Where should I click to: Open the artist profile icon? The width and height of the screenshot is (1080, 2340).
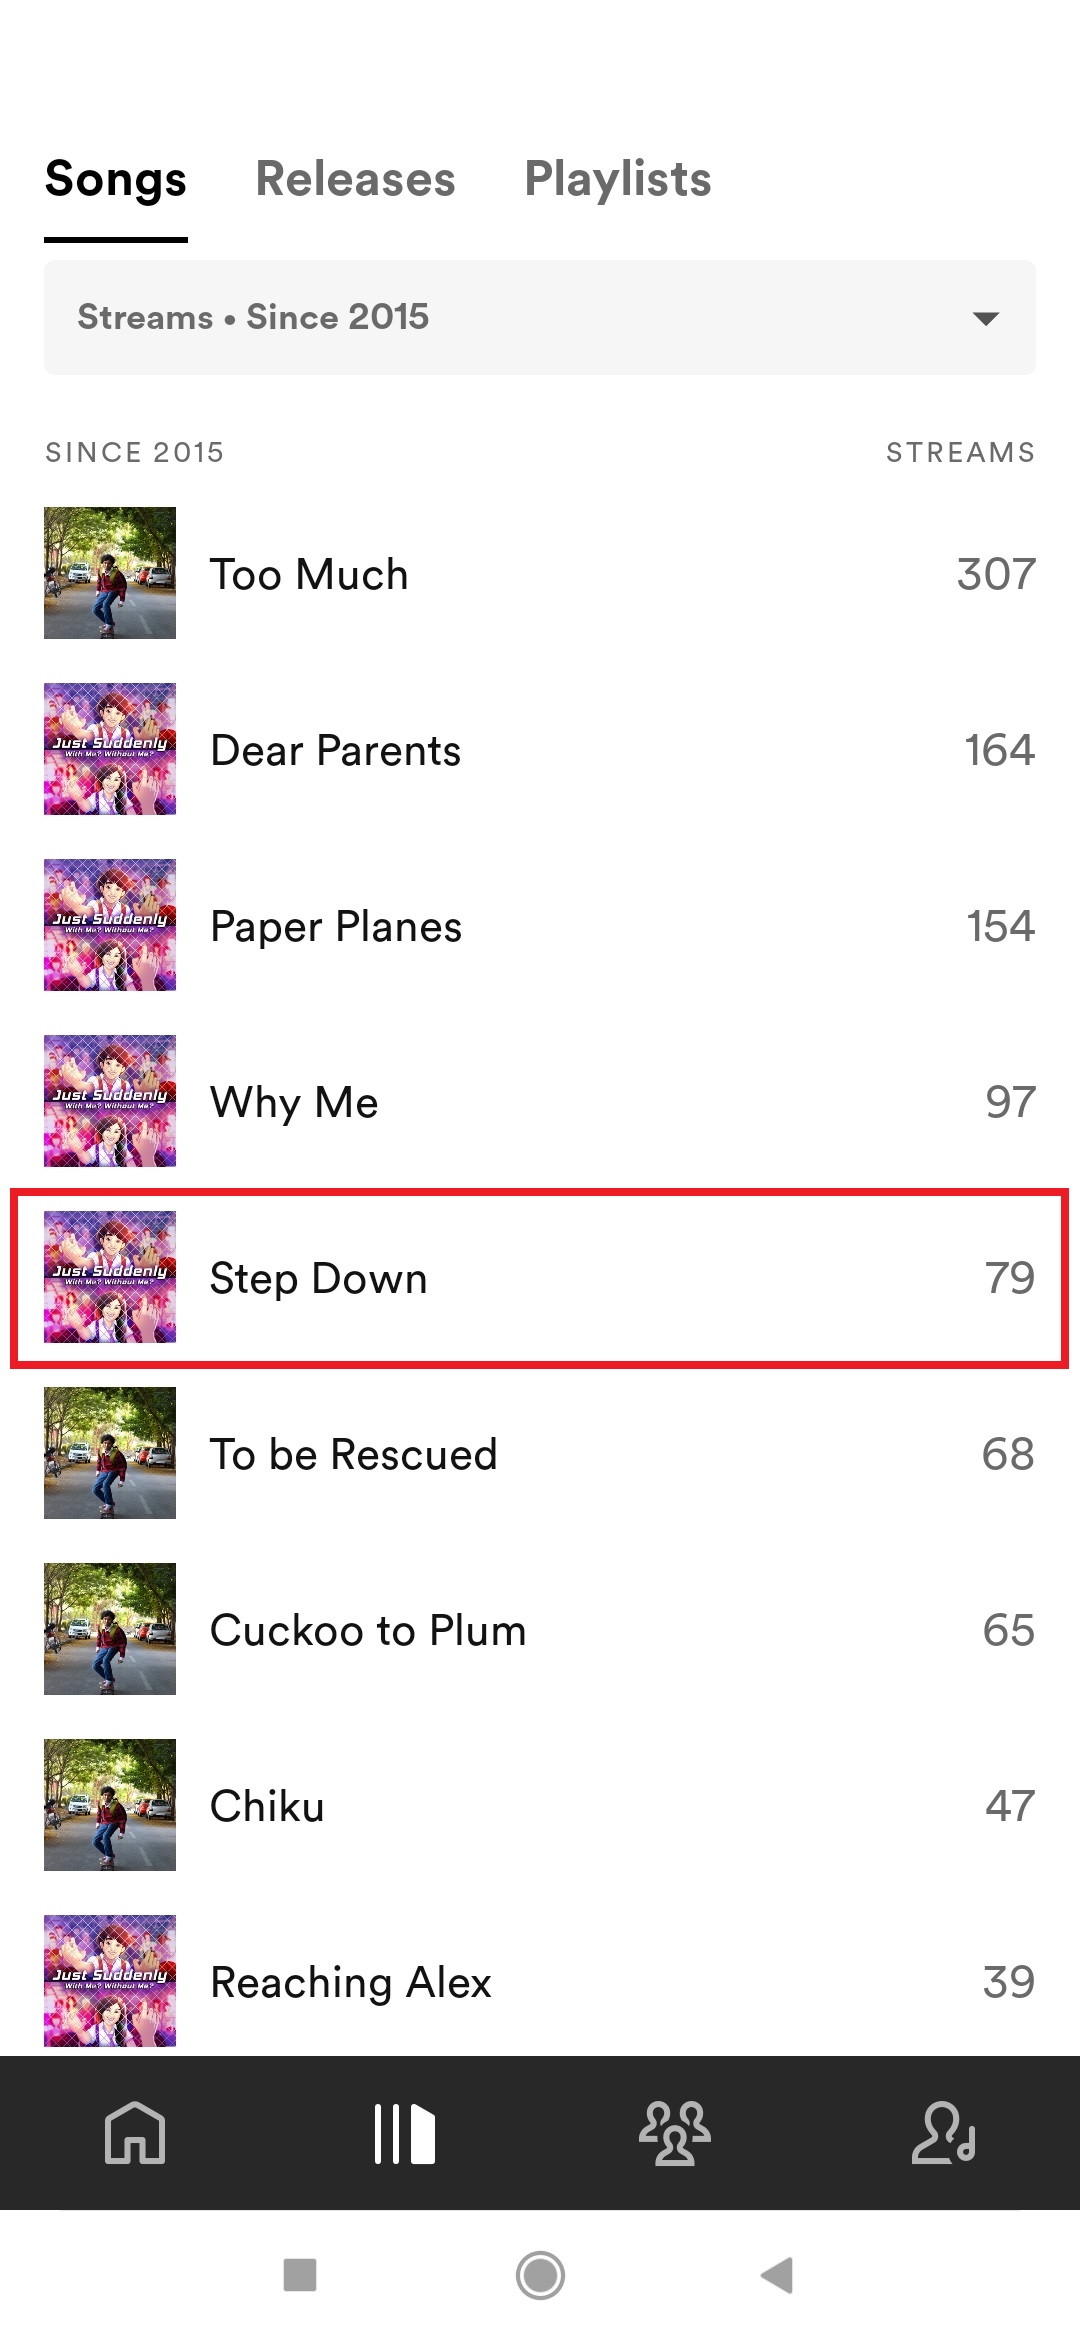pos(944,2132)
